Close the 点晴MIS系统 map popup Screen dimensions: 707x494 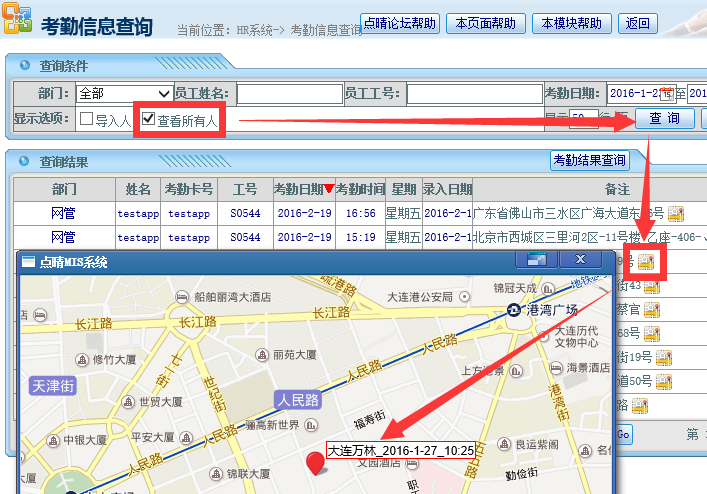pyautogui.click(x=580, y=260)
